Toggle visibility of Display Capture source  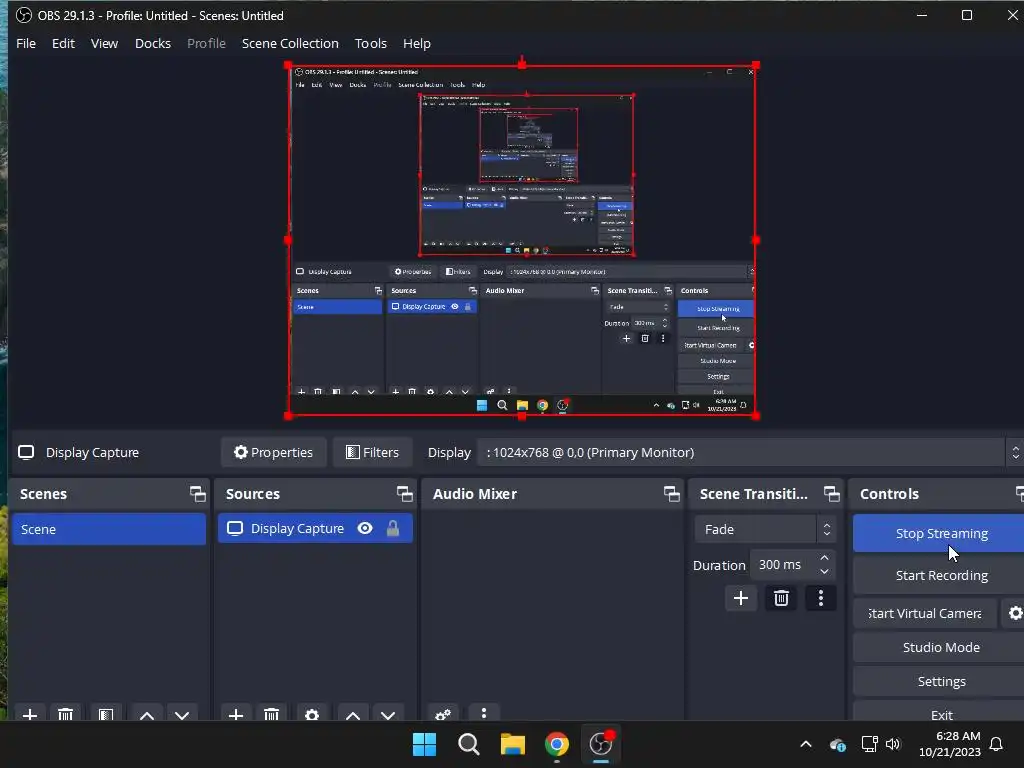click(365, 528)
